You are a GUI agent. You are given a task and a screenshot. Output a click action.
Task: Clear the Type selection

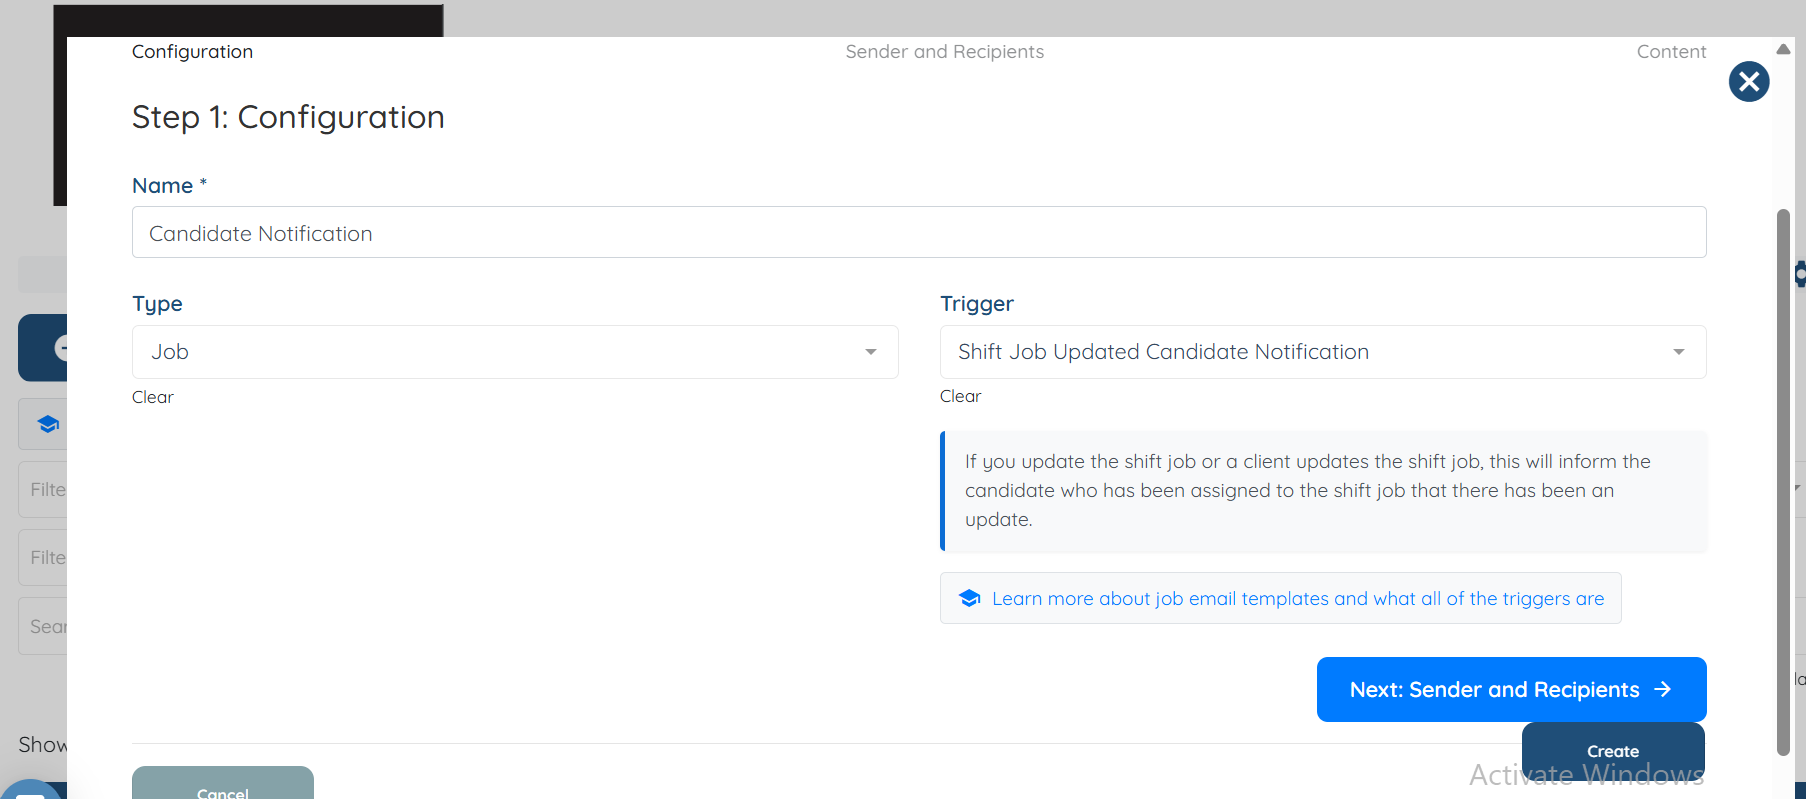coord(153,397)
